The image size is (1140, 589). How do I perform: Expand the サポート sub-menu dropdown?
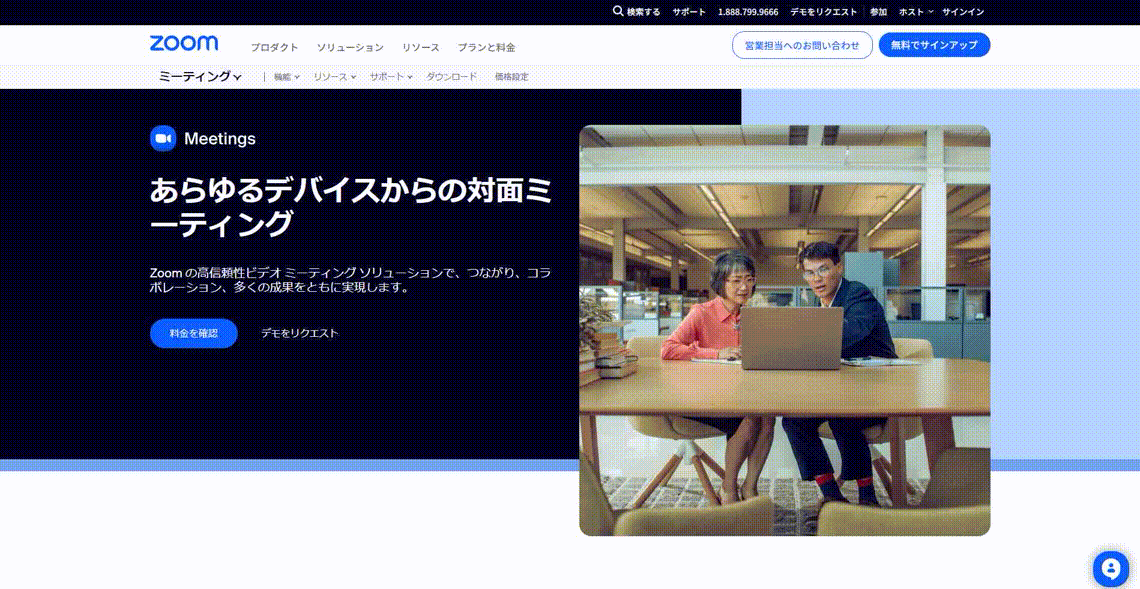(x=390, y=76)
